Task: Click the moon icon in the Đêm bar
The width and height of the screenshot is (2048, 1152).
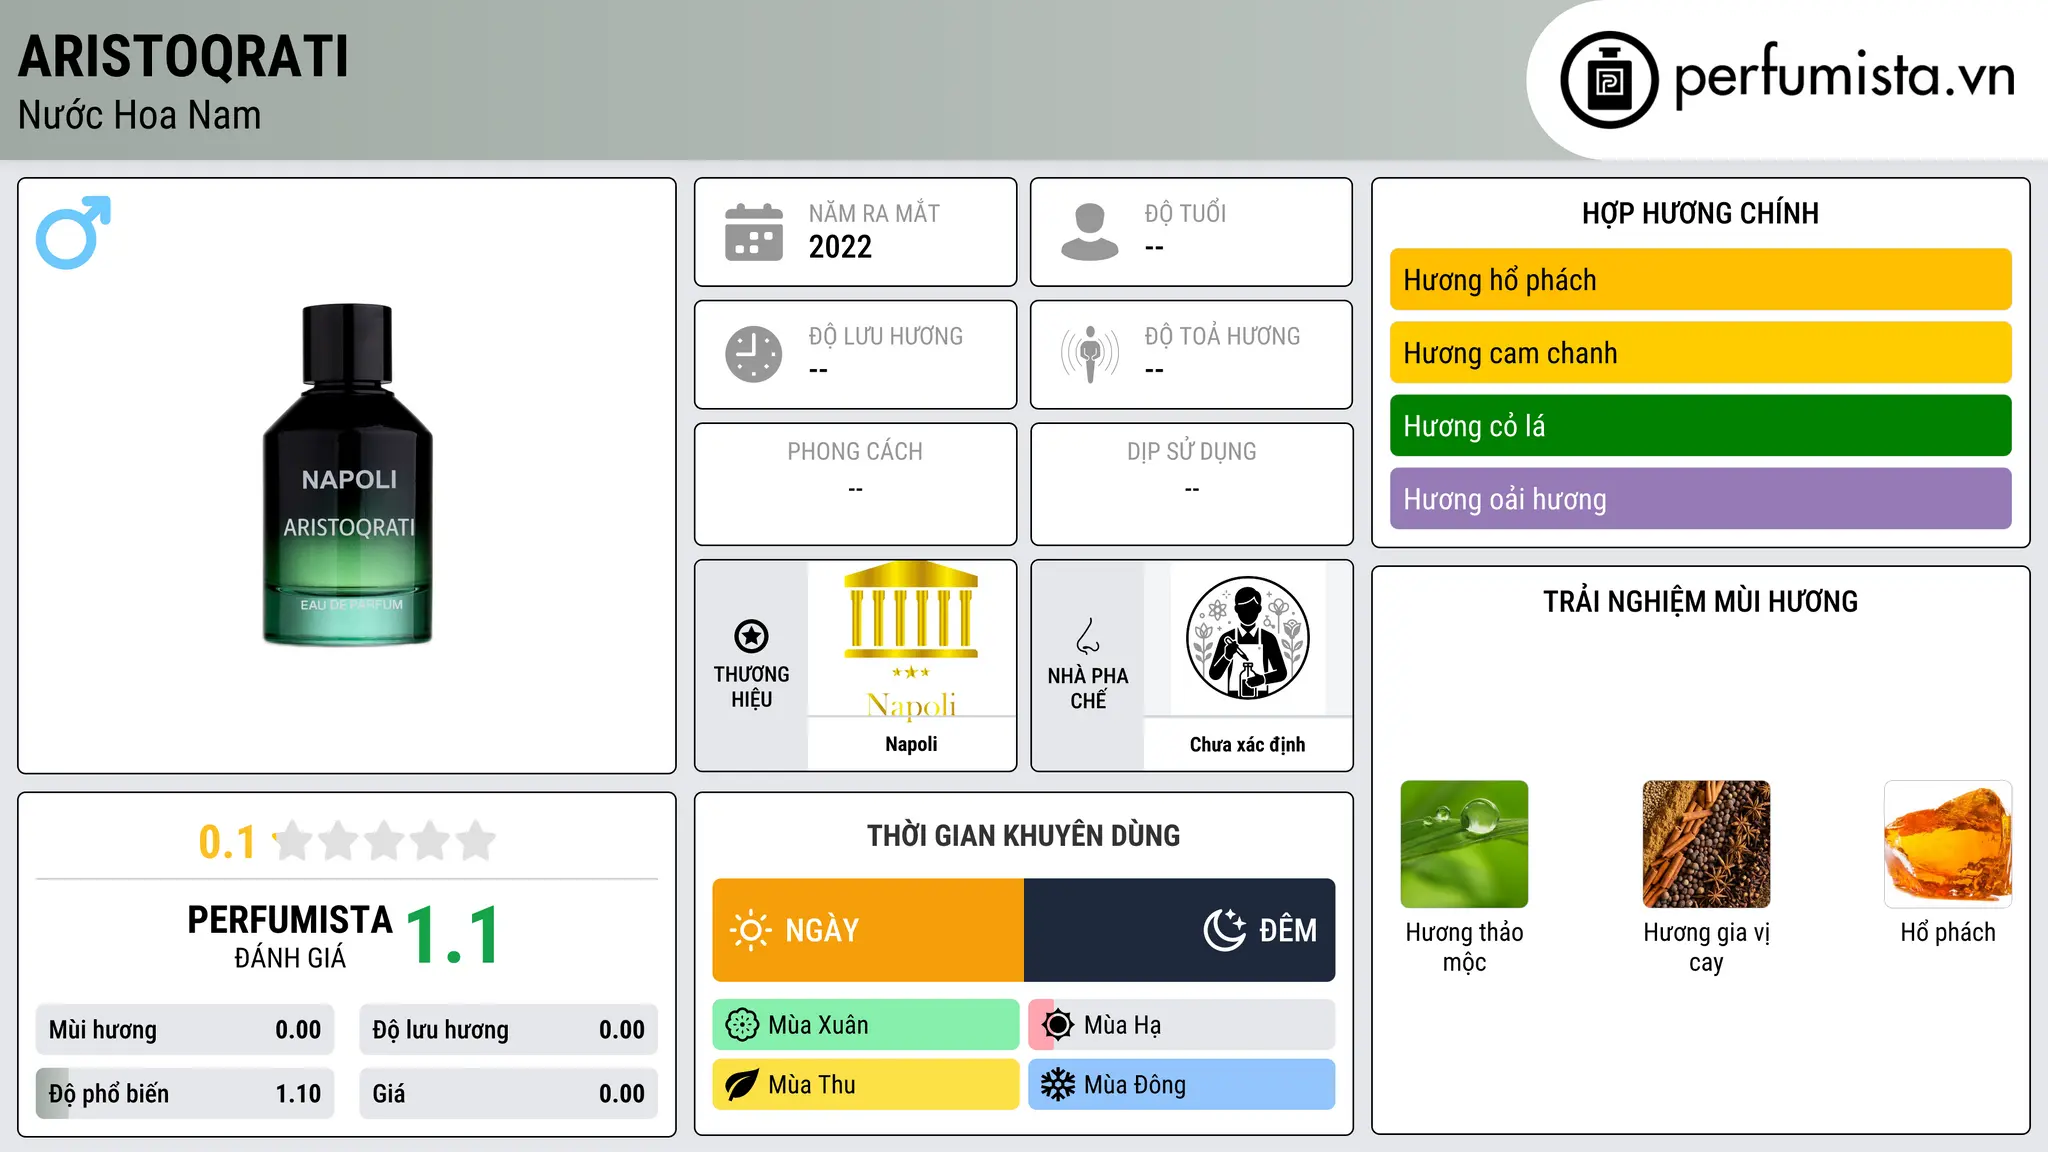Action: point(1225,930)
